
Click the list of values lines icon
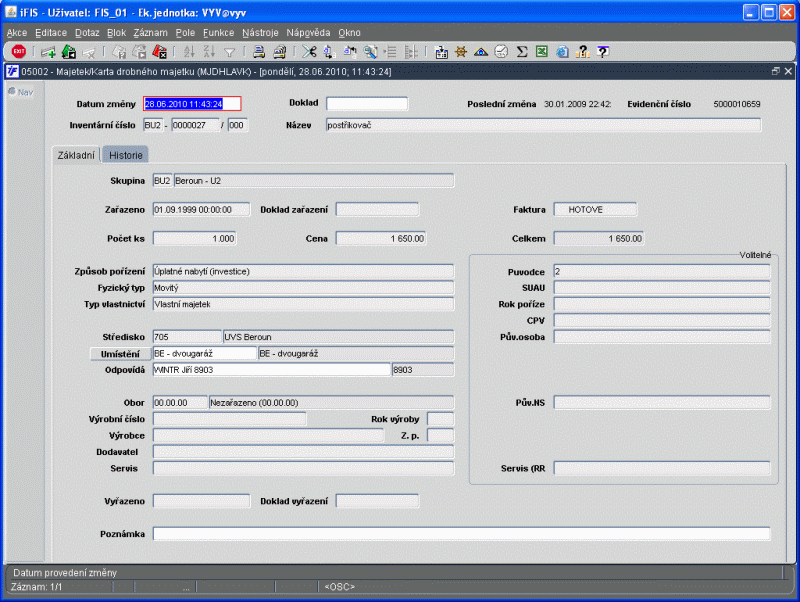point(390,52)
